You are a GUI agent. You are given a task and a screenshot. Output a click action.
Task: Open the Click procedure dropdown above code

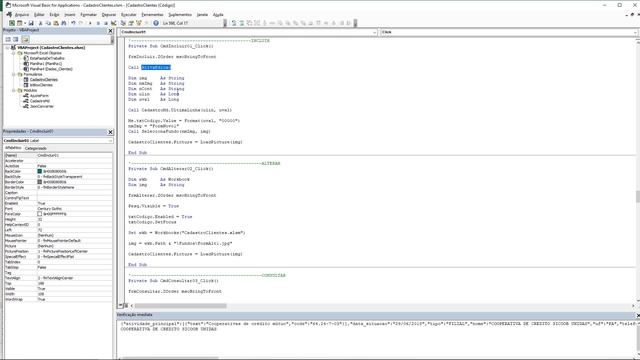635,32
